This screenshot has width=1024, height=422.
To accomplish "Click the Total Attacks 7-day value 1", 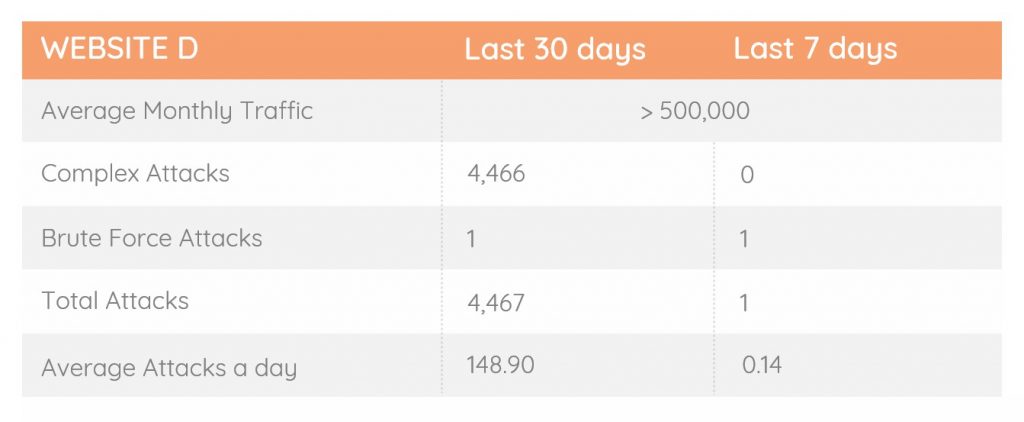I will pos(744,303).
